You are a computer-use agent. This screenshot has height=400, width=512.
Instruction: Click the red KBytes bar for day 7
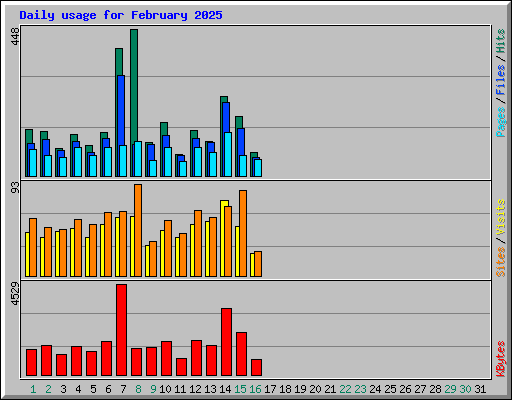point(122,330)
